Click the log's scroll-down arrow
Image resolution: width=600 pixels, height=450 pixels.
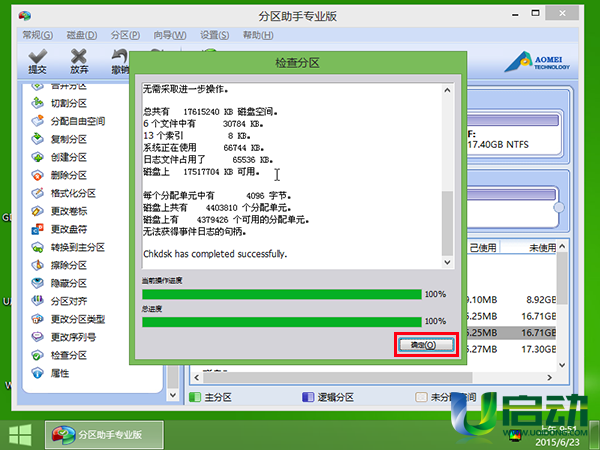pos(447,262)
